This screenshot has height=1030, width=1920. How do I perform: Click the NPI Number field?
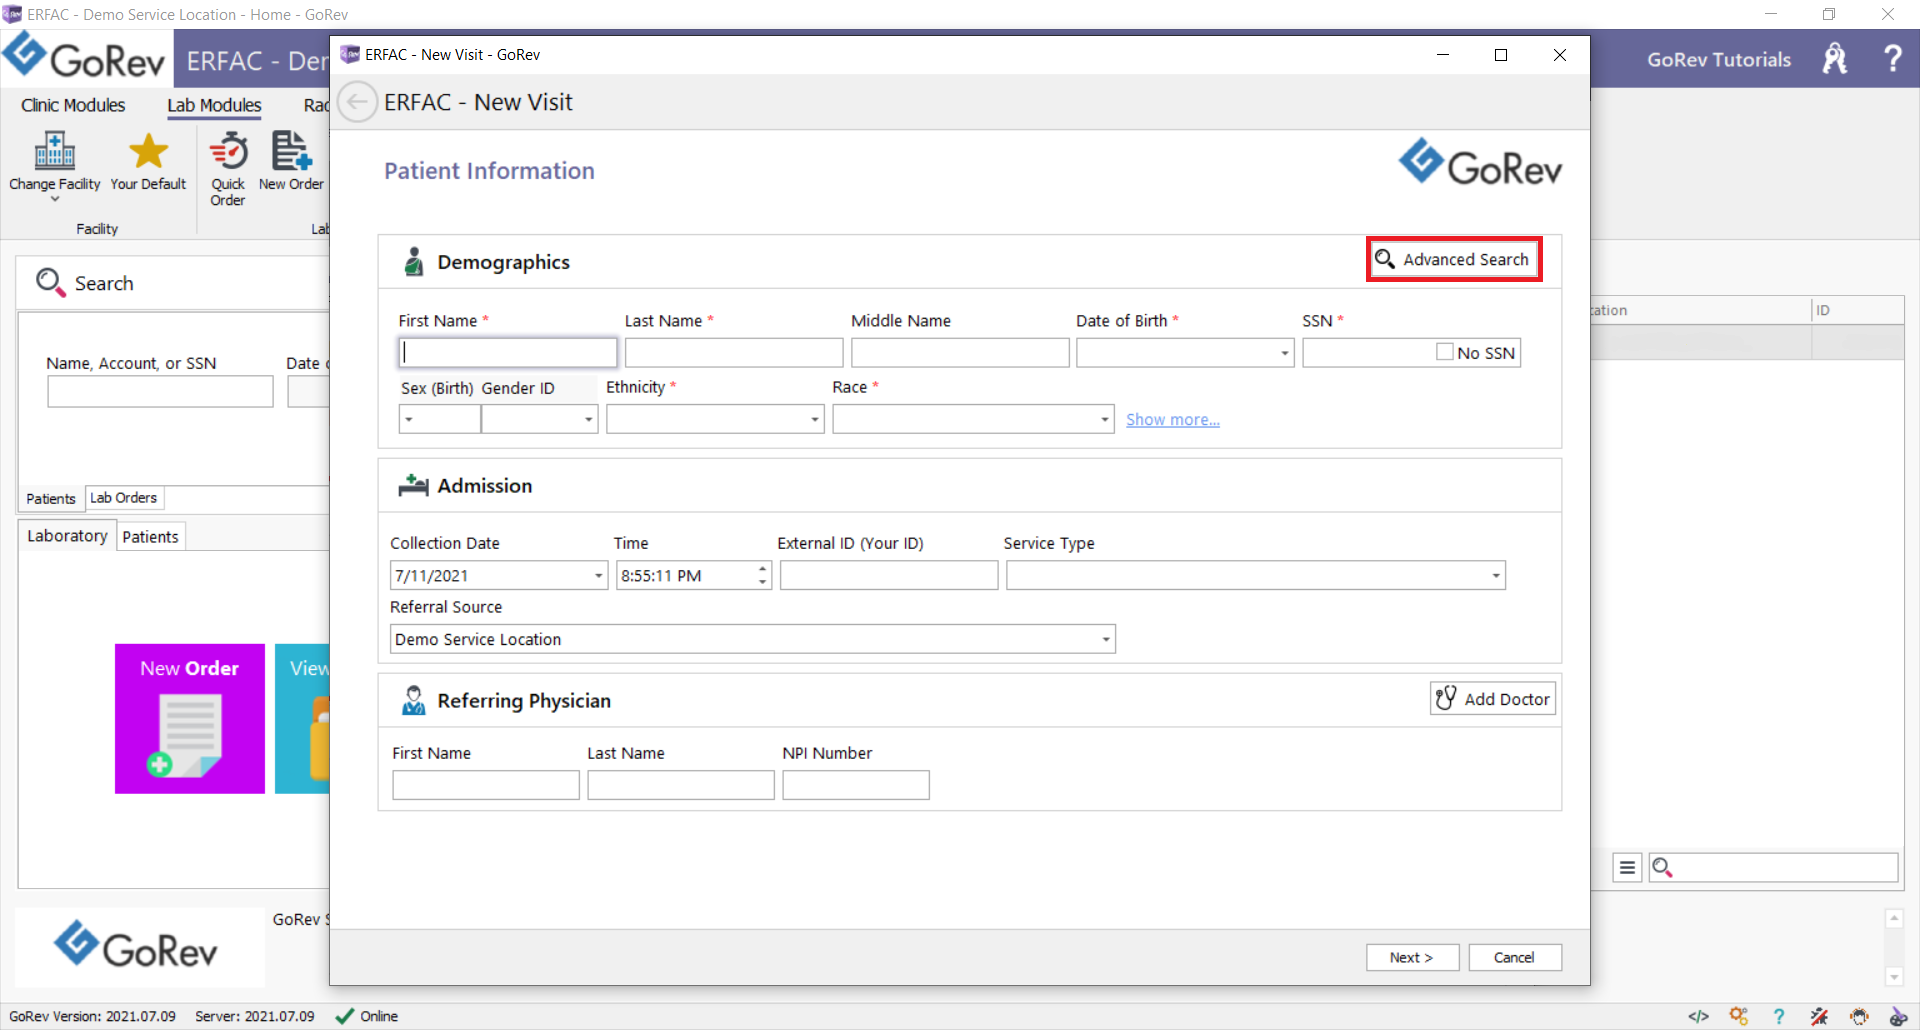tap(856, 785)
